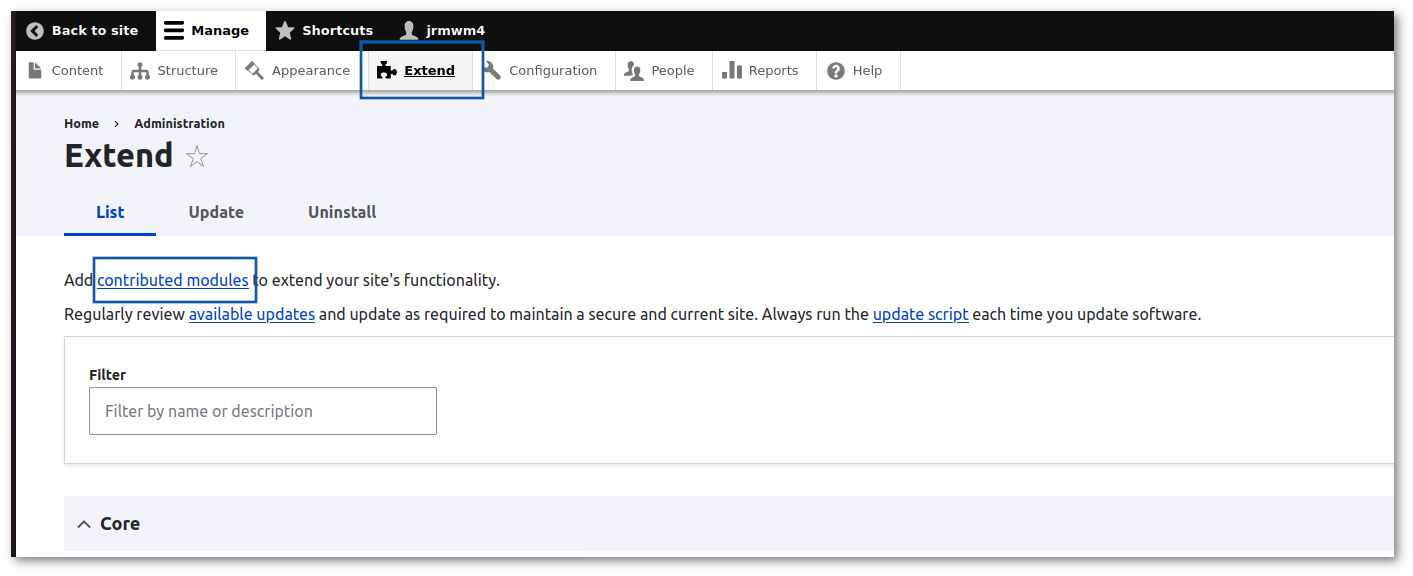Click the Structure hierarchy icon
Image resolution: width=1413 pixels, height=576 pixels.
click(x=140, y=71)
